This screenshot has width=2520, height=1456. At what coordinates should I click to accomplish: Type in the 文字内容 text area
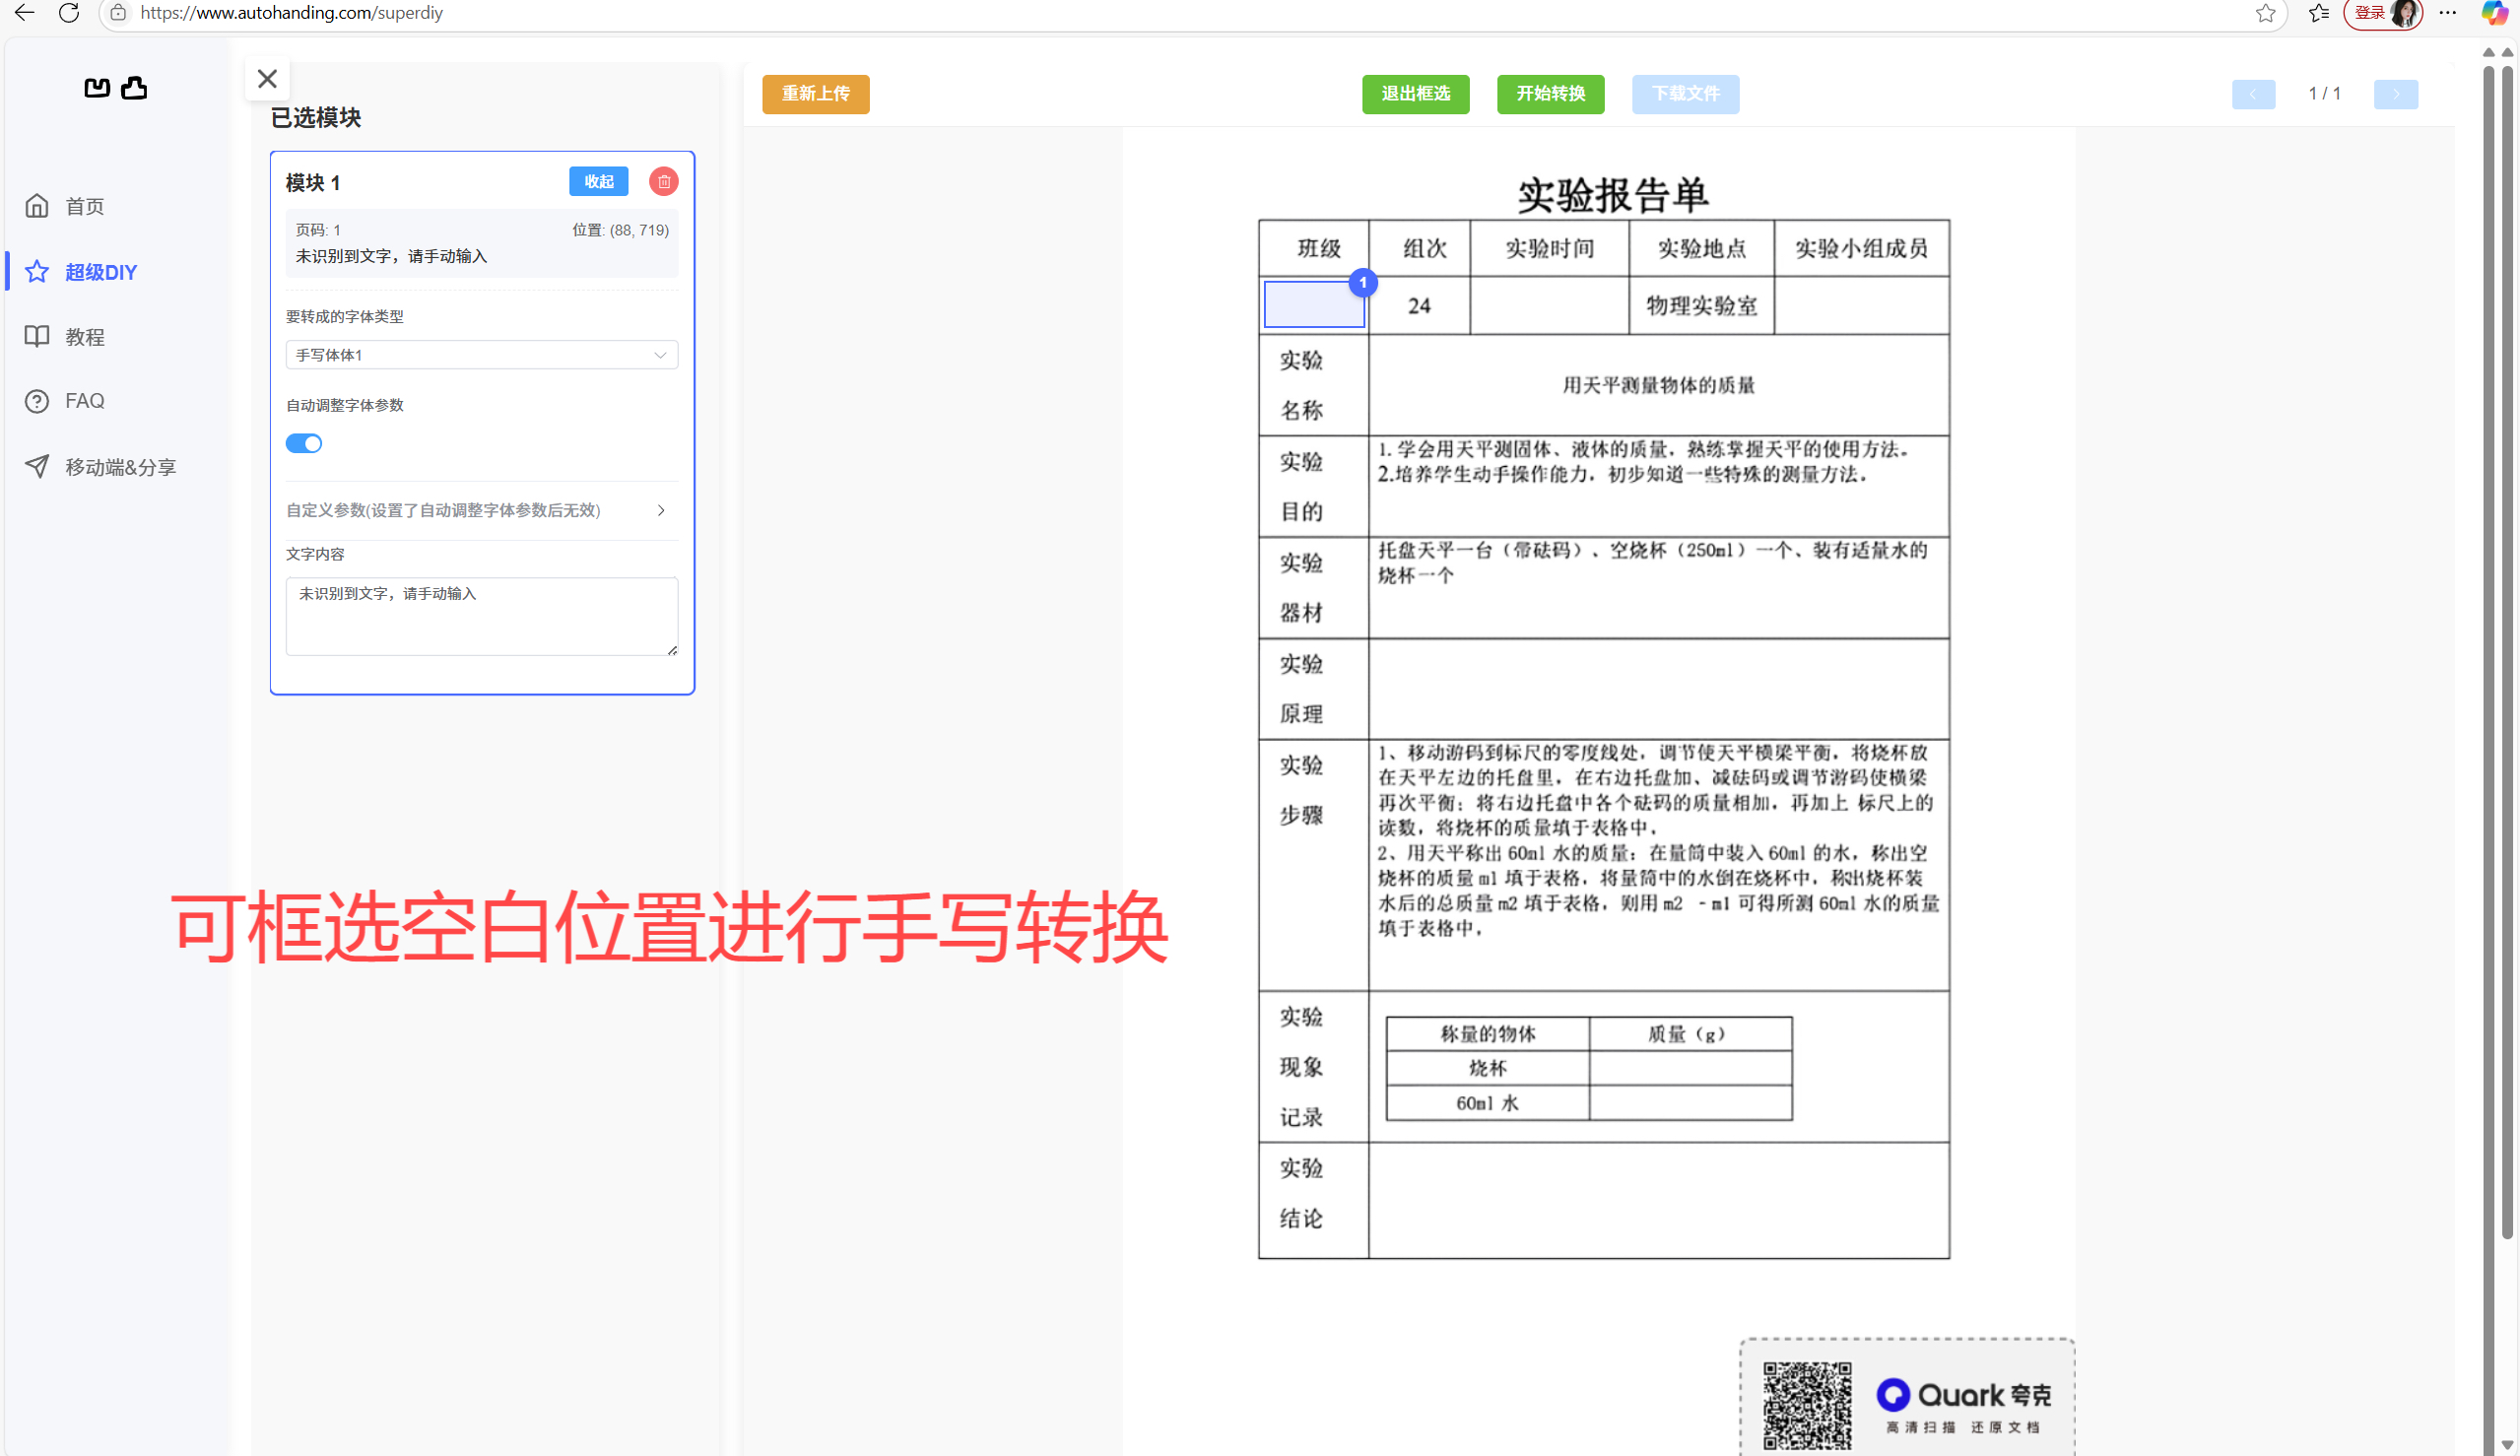pos(481,615)
